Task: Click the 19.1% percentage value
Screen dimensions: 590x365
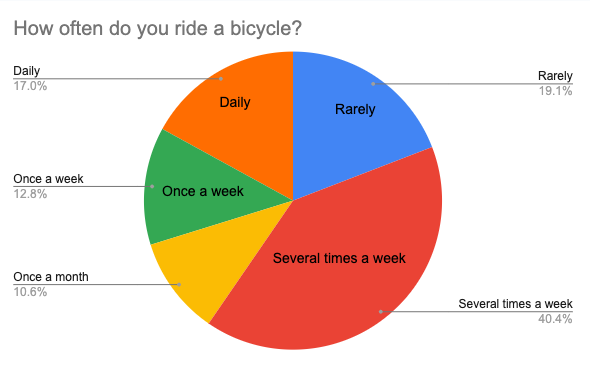Action: (x=555, y=91)
